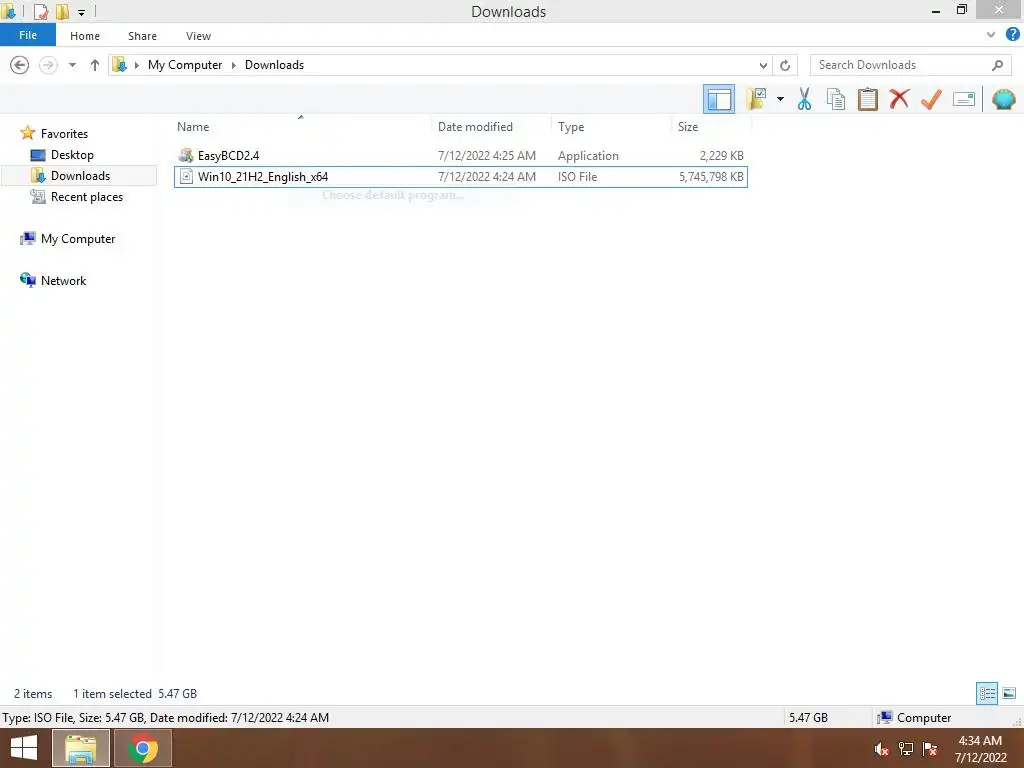1024x768 pixels.
Task: Click the search magnifier icon
Action: point(997,65)
